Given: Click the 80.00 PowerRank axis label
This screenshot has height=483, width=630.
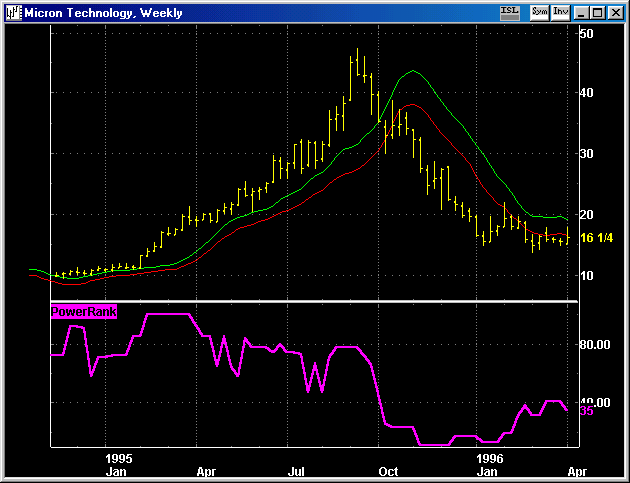Looking at the screenshot, I should point(595,345).
